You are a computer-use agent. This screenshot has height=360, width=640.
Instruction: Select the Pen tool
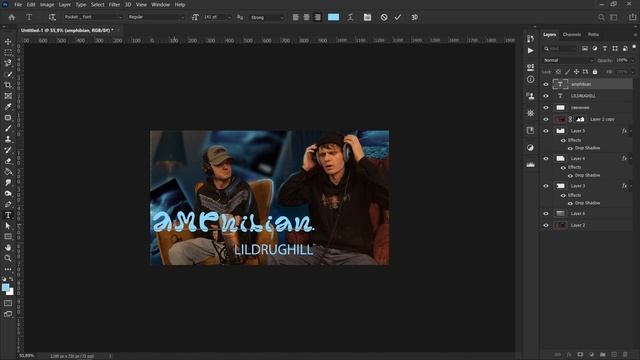click(8, 204)
